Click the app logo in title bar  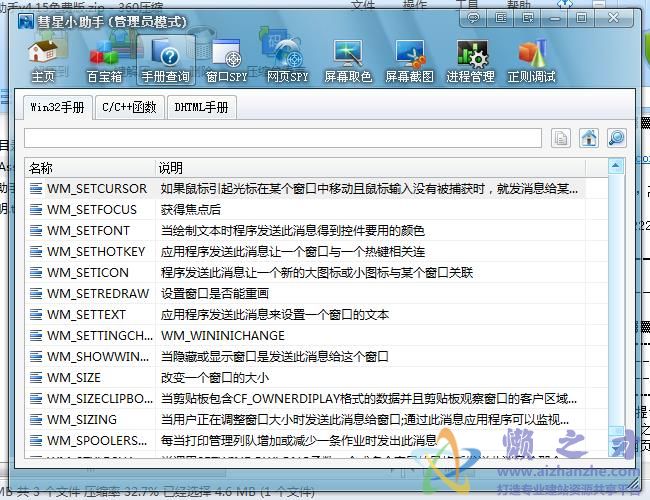26,21
